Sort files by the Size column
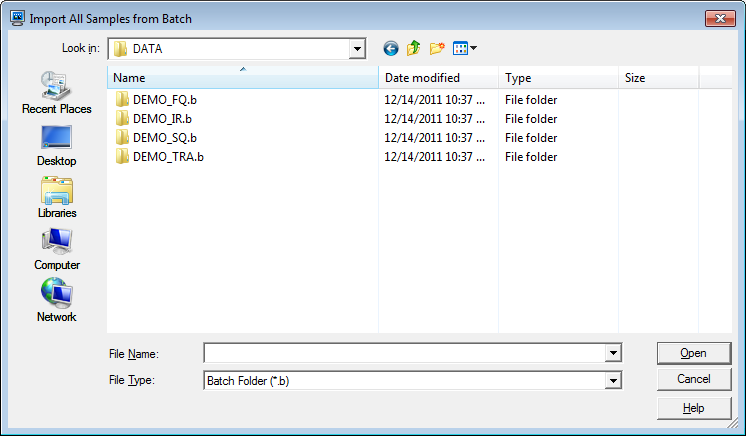 point(658,78)
